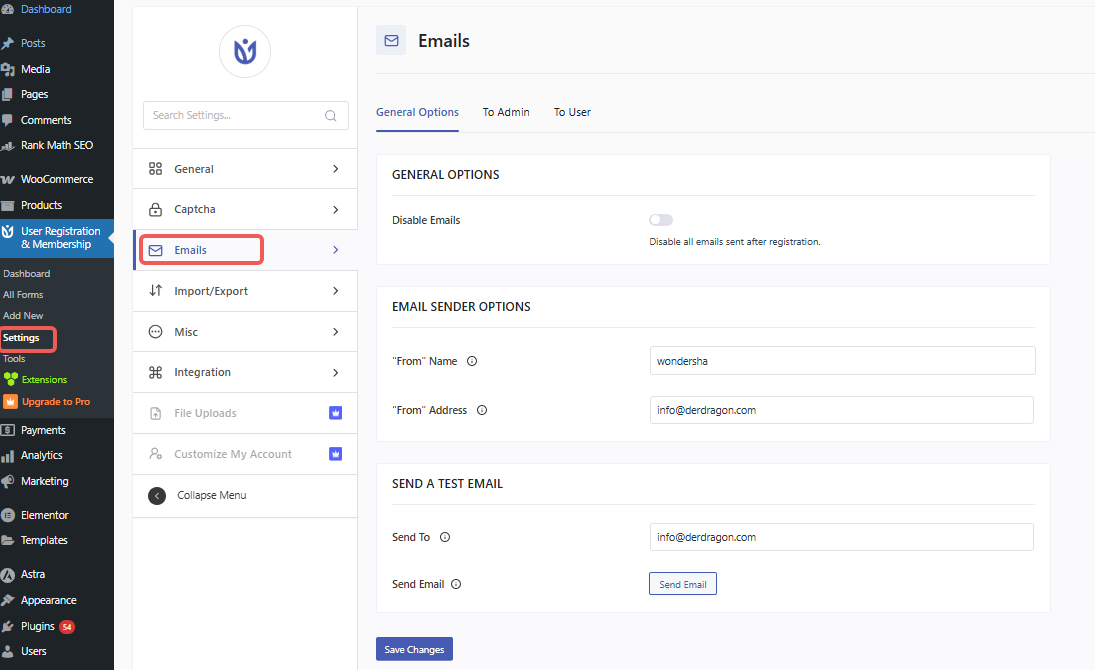
Task: Click the Send Email button
Action: pyautogui.click(x=683, y=584)
